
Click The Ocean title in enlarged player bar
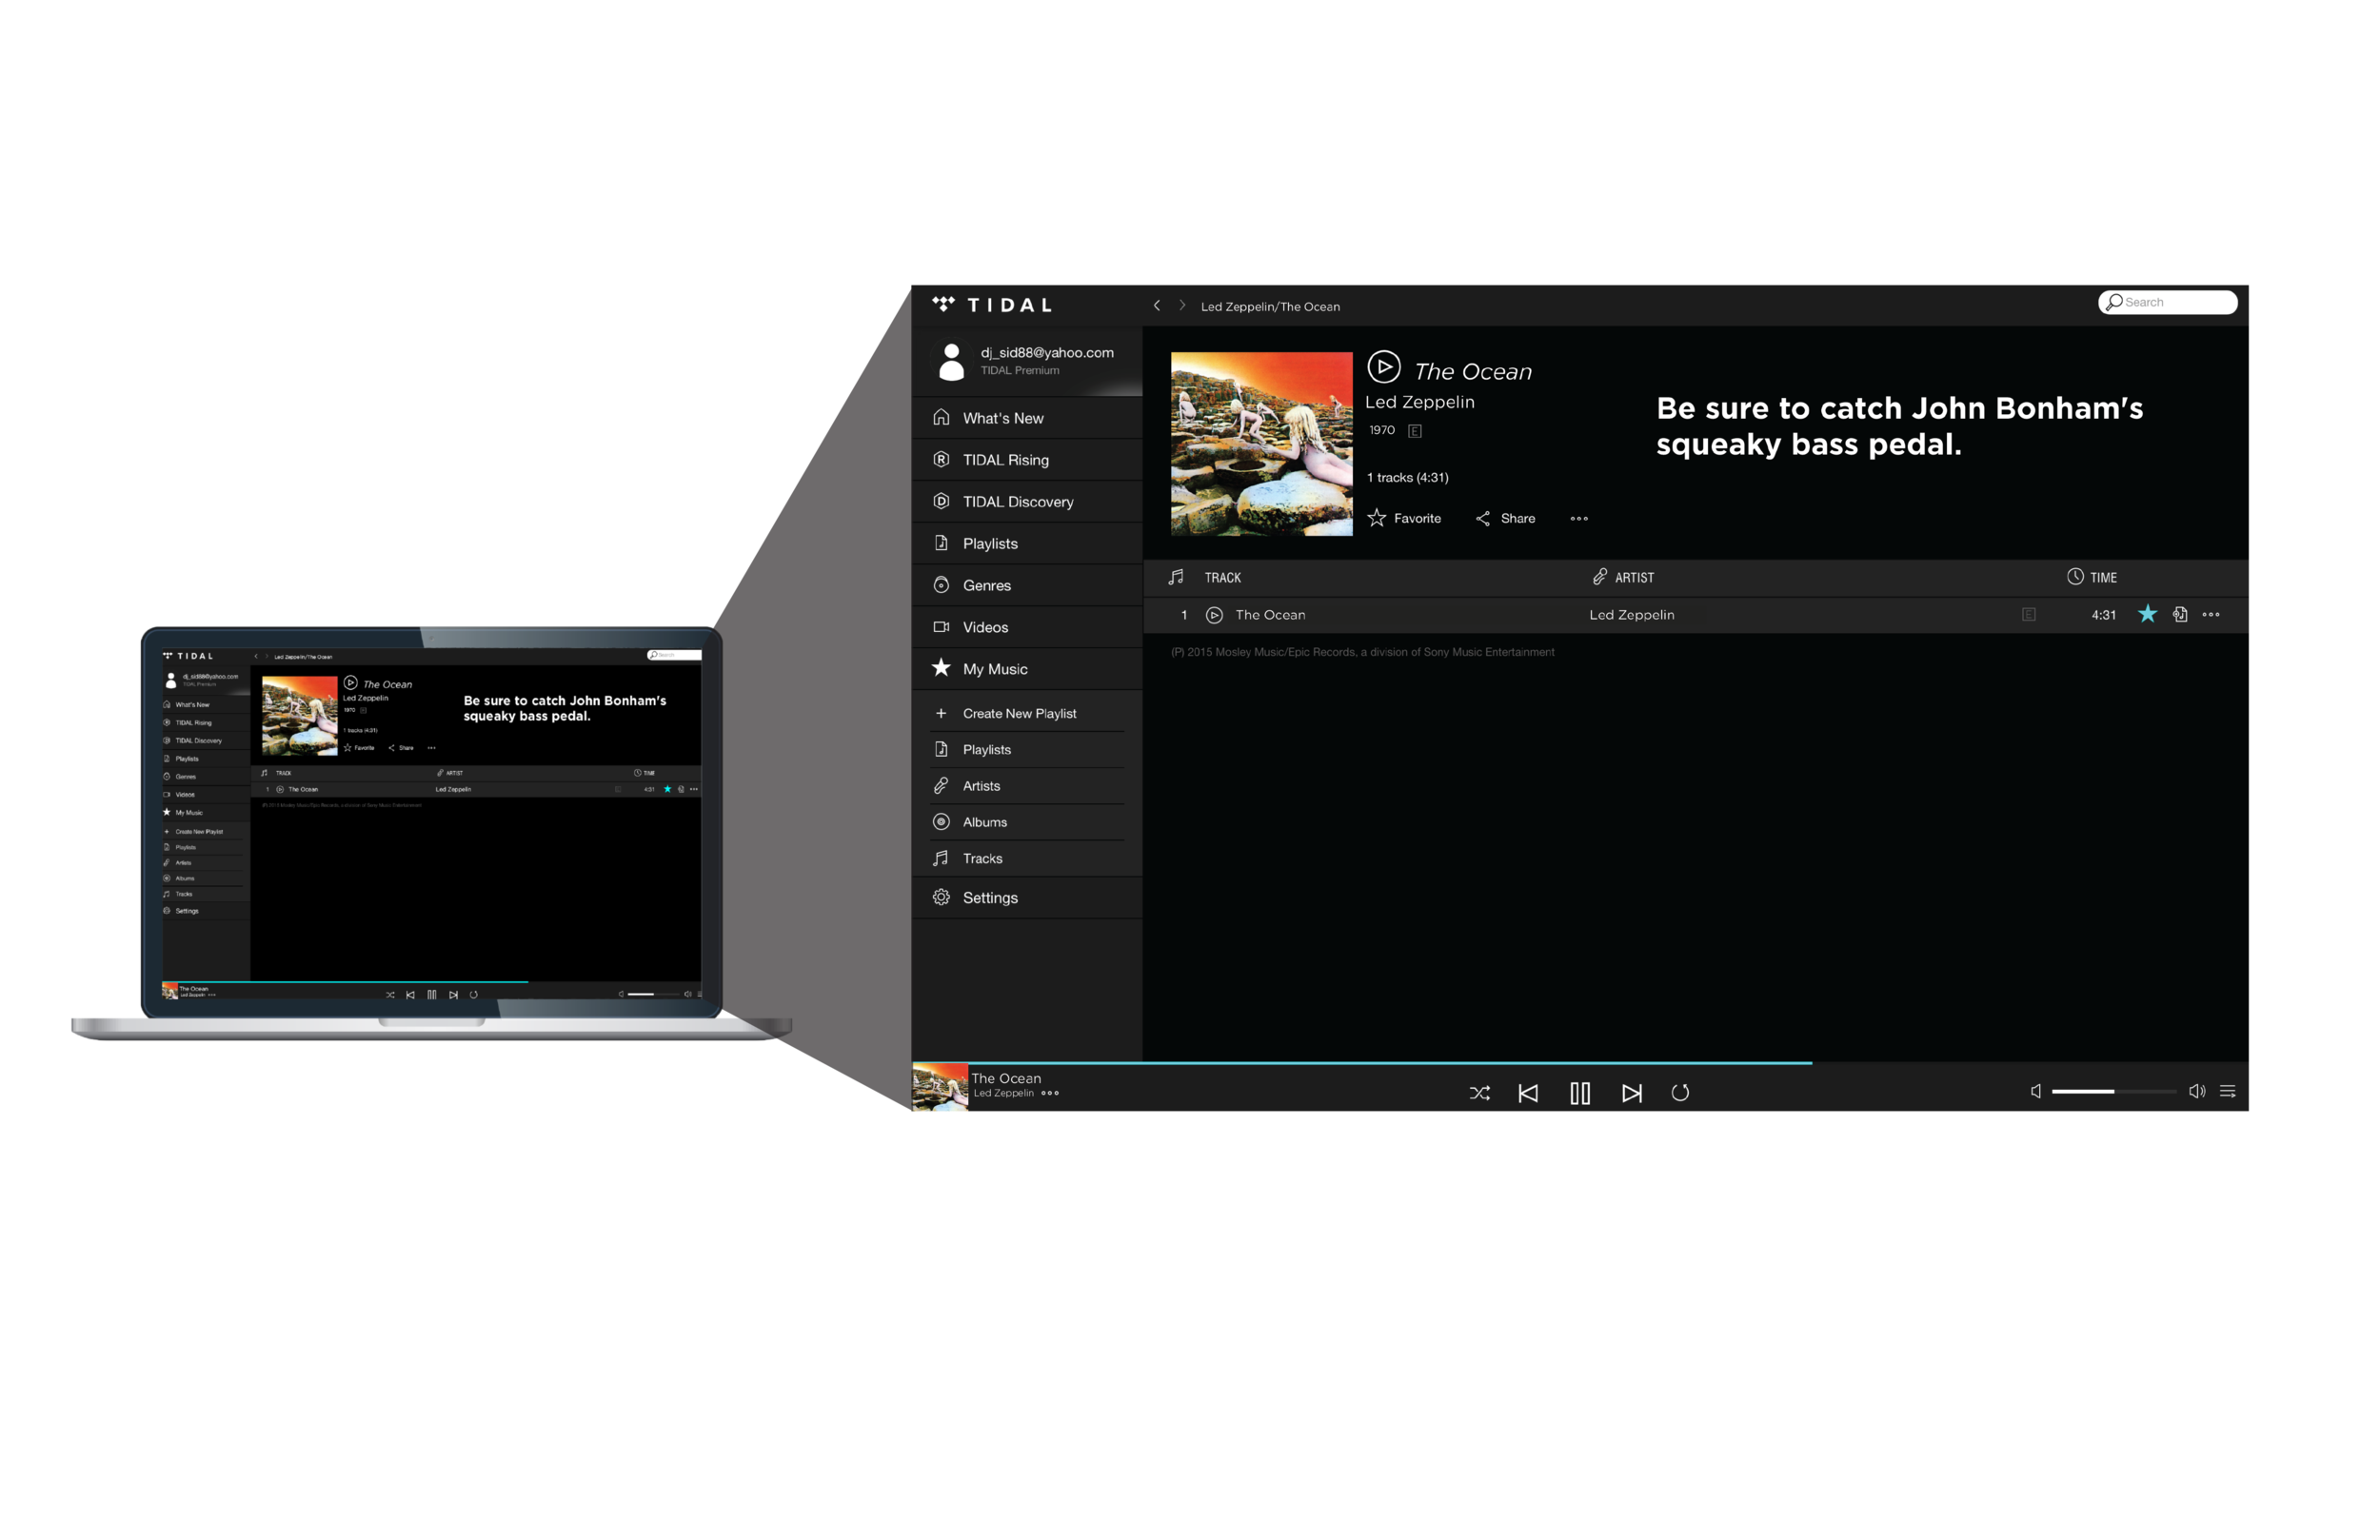click(1006, 1079)
